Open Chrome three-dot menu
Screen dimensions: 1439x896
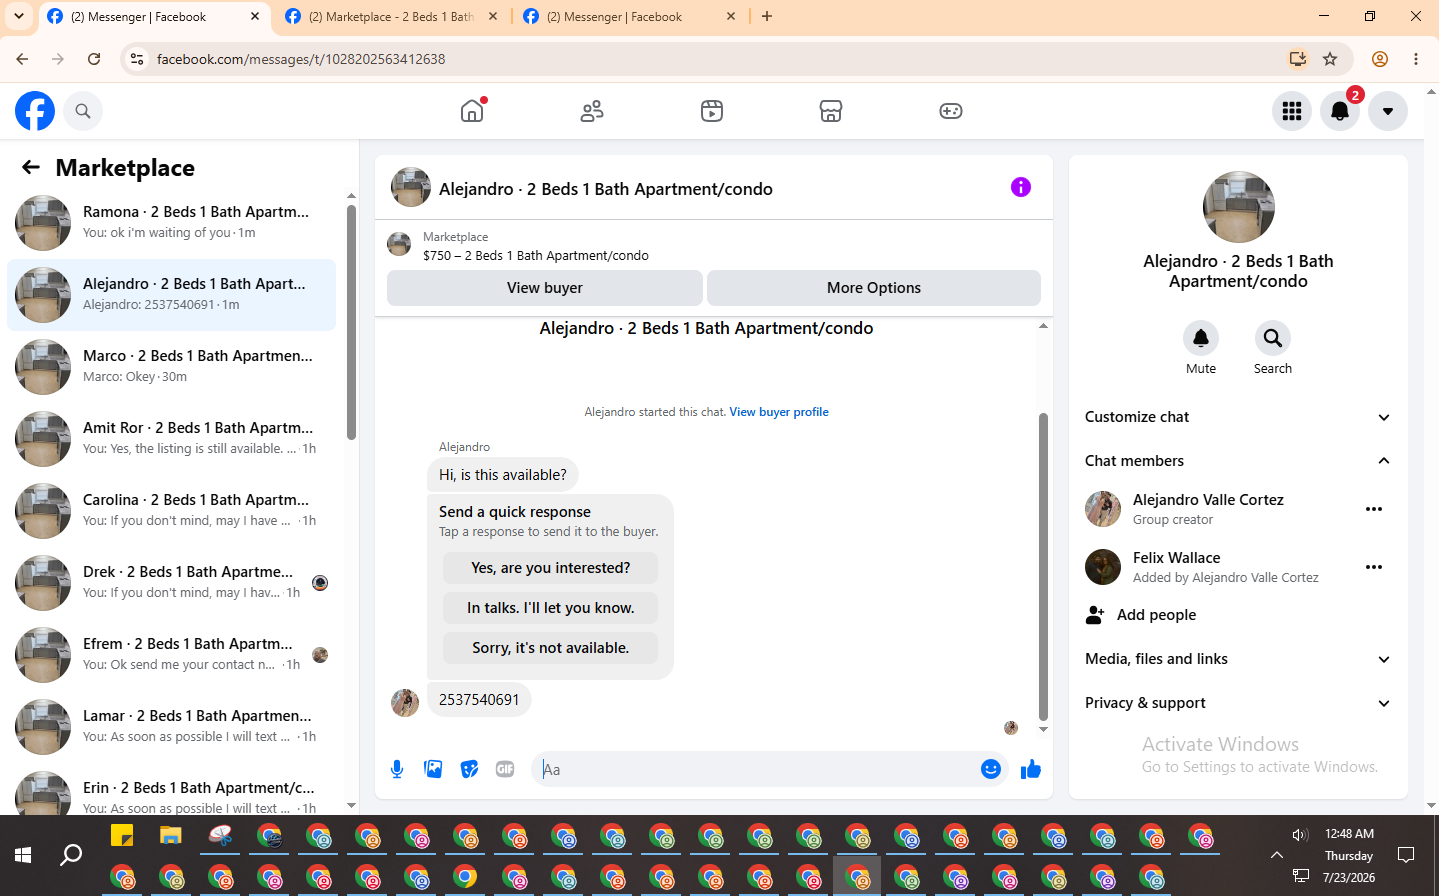(1416, 59)
